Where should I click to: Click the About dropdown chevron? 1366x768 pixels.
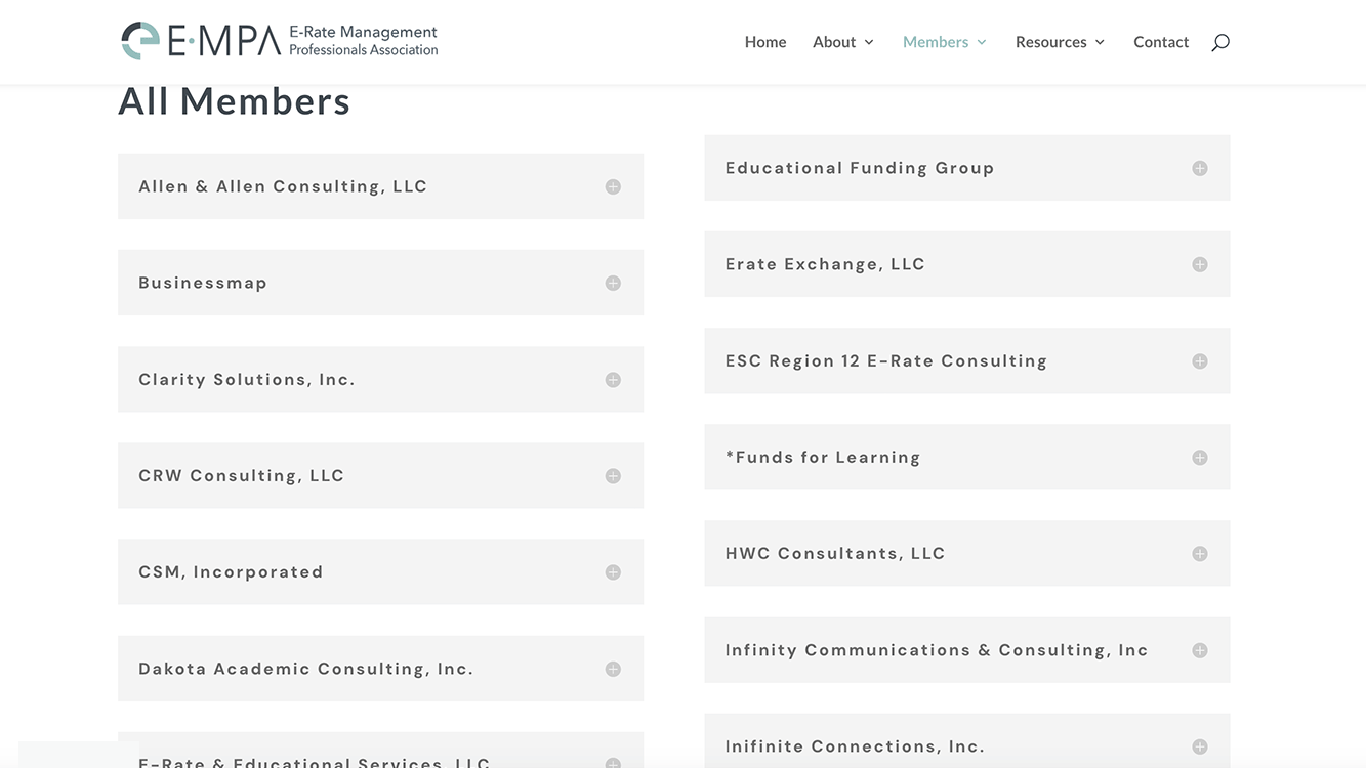tap(869, 42)
